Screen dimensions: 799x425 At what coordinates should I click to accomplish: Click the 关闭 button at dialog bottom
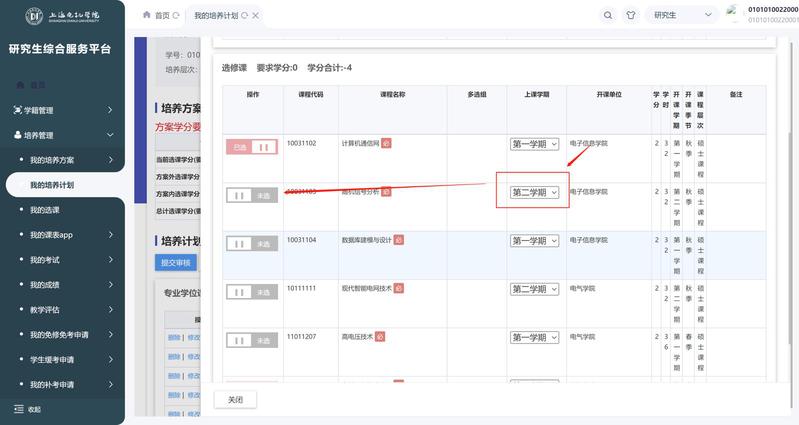pos(235,399)
